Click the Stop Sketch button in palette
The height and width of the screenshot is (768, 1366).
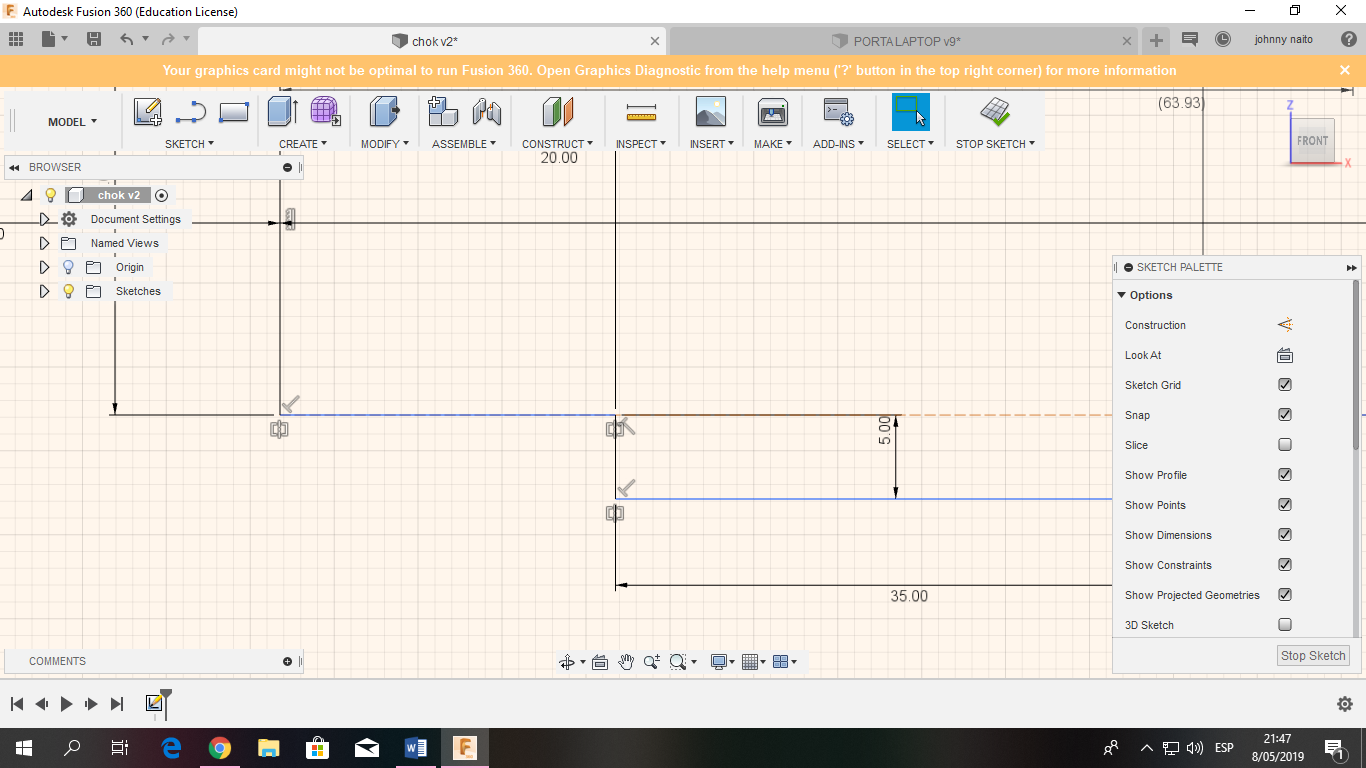tap(1314, 656)
